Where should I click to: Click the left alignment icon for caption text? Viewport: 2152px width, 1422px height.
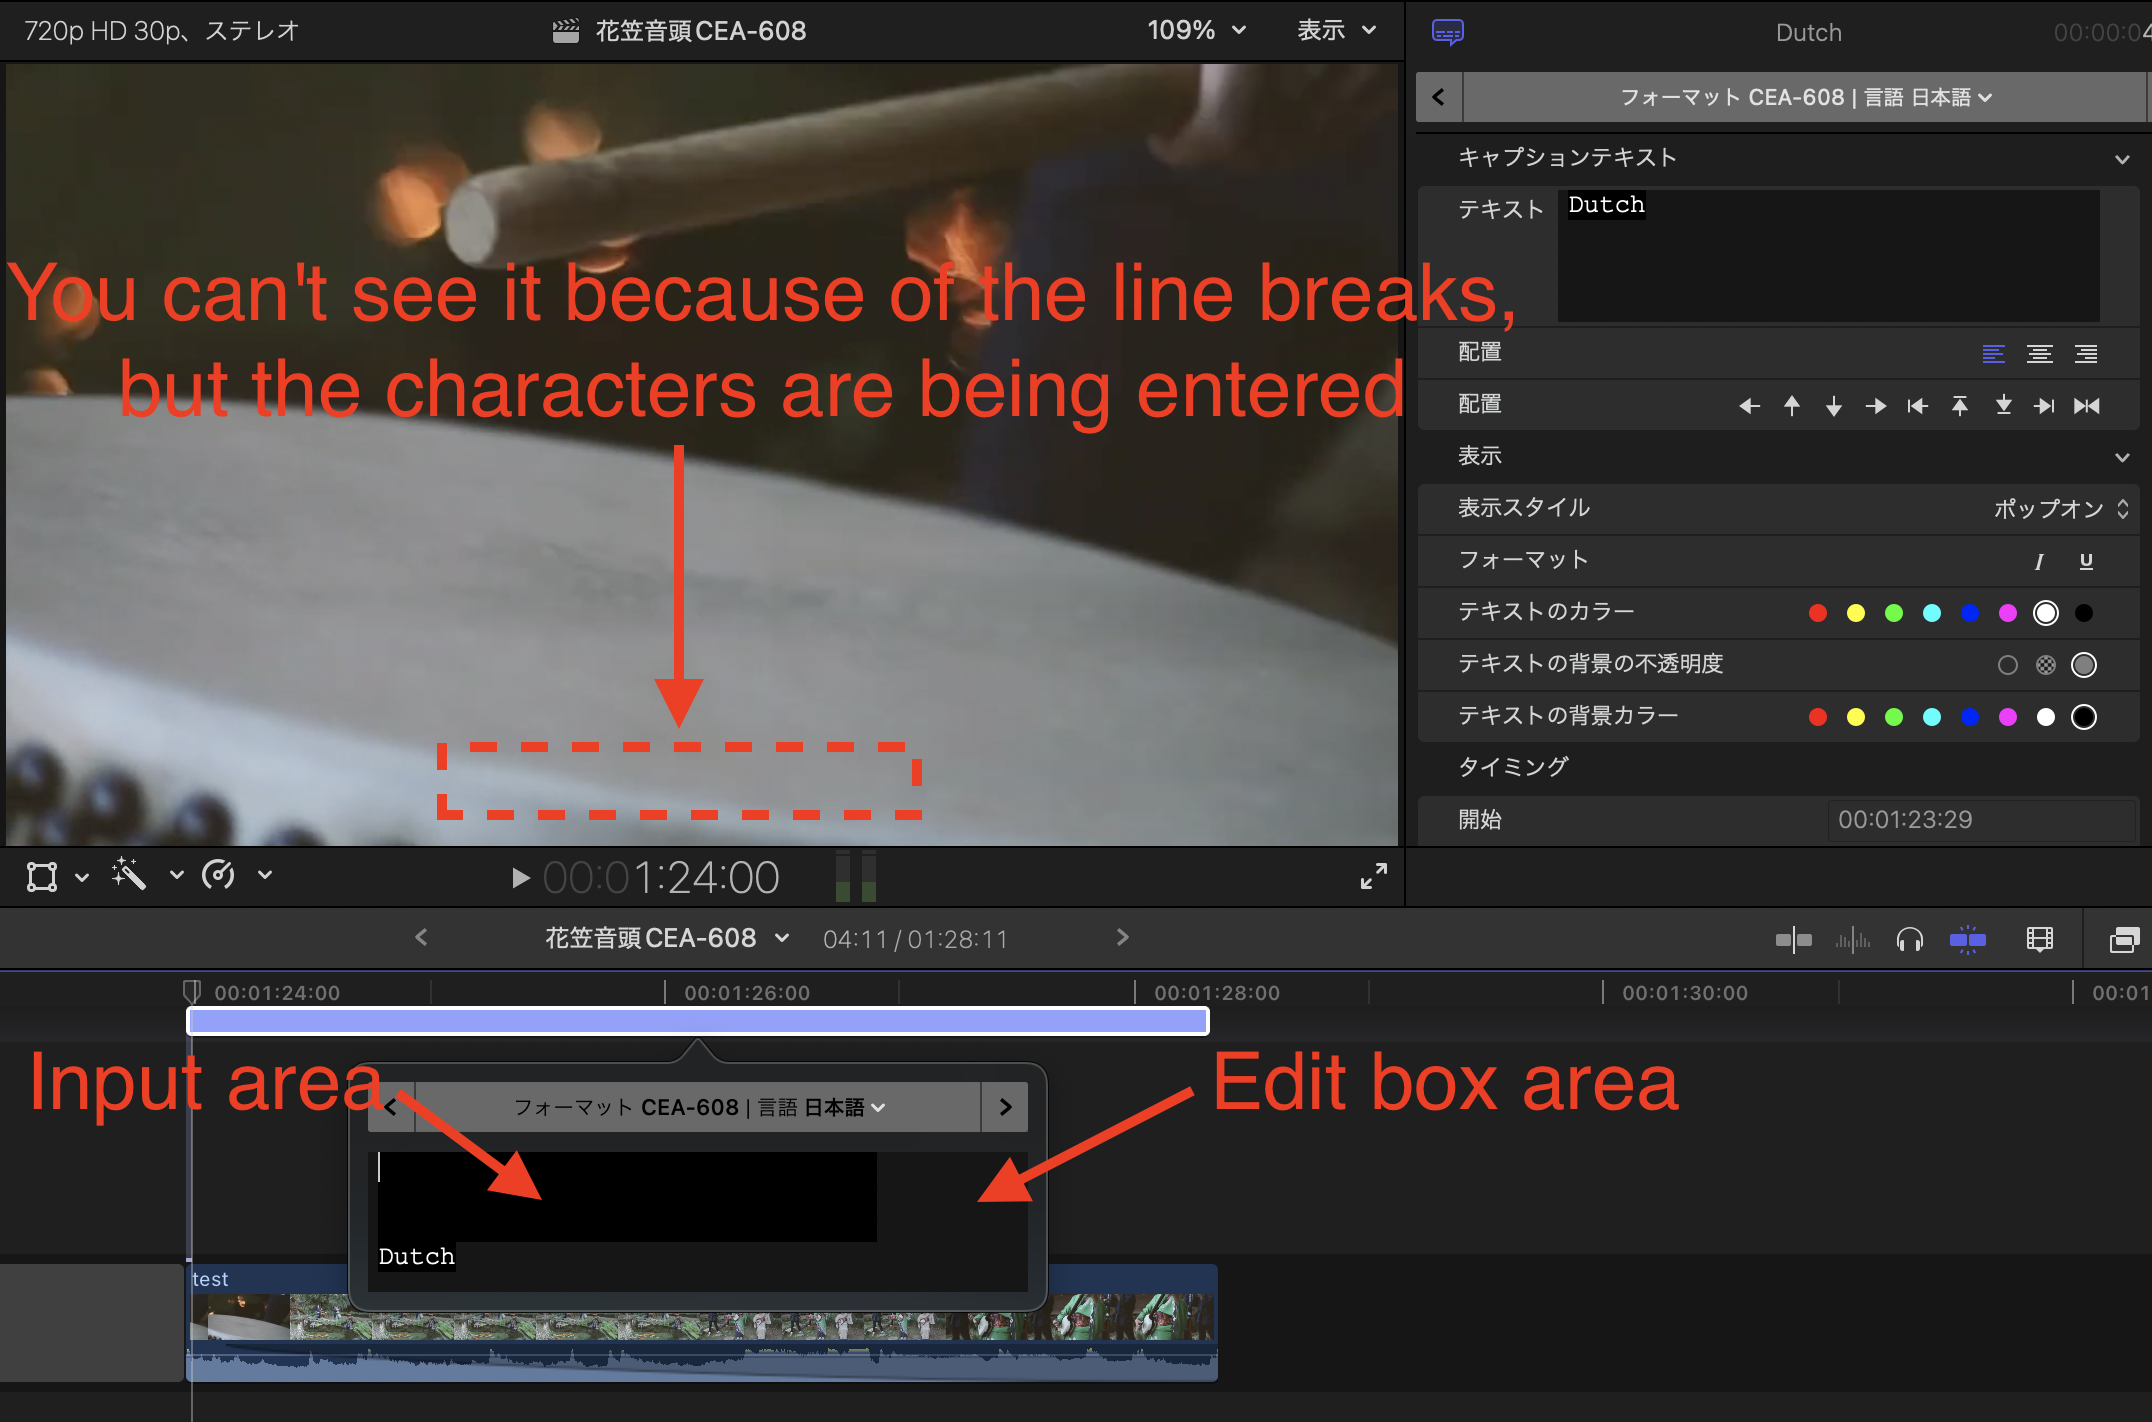(x=1993, y=353)
